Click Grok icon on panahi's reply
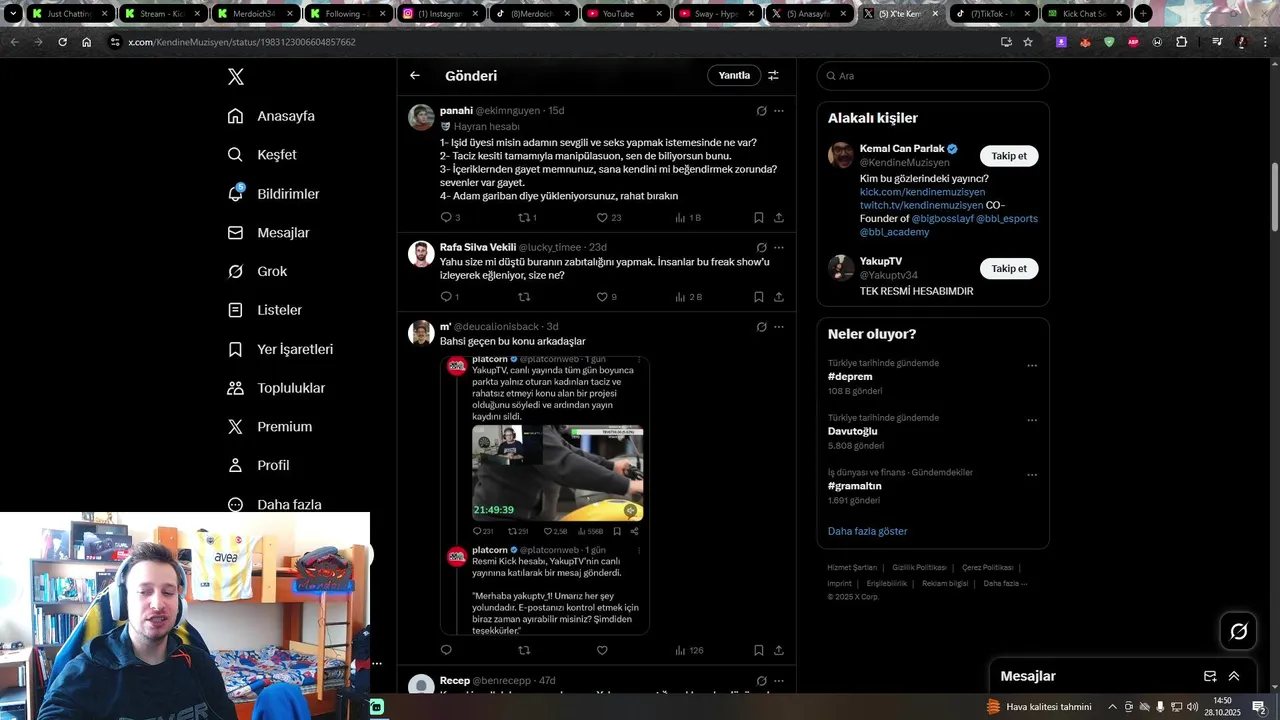Viewport: 1280px width, 720px height. (x=761, y=111)
